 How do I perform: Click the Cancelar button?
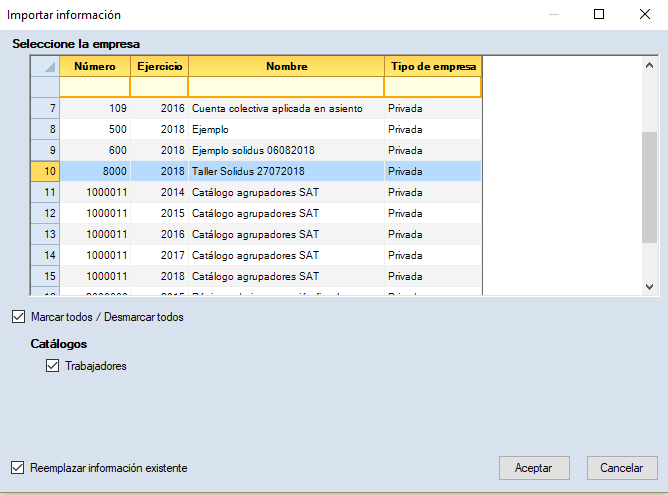point(621,468)
